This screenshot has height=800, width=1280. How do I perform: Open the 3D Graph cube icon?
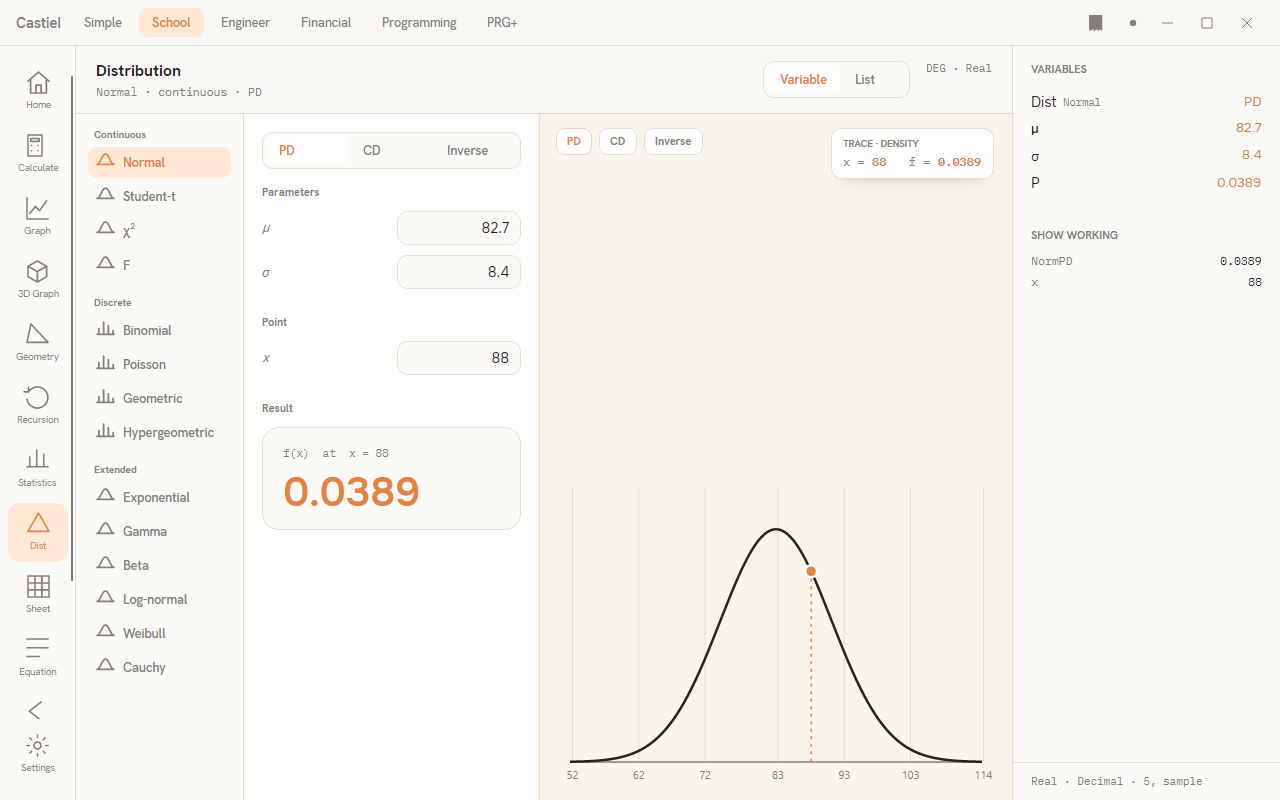coord(38,279)
